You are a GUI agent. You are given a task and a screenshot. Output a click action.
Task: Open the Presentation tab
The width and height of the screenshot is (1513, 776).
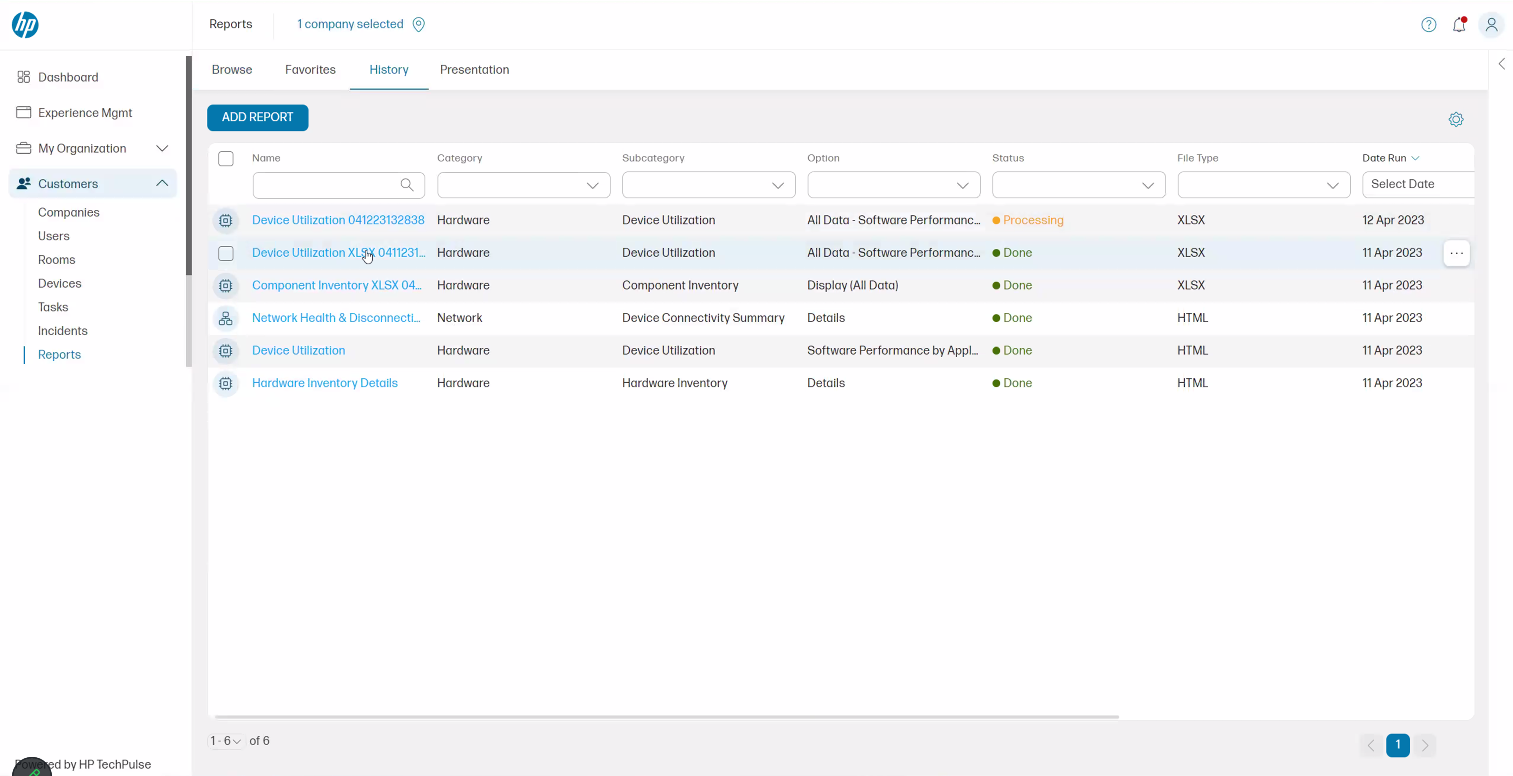pyautogui.click(x=474, y=70)
